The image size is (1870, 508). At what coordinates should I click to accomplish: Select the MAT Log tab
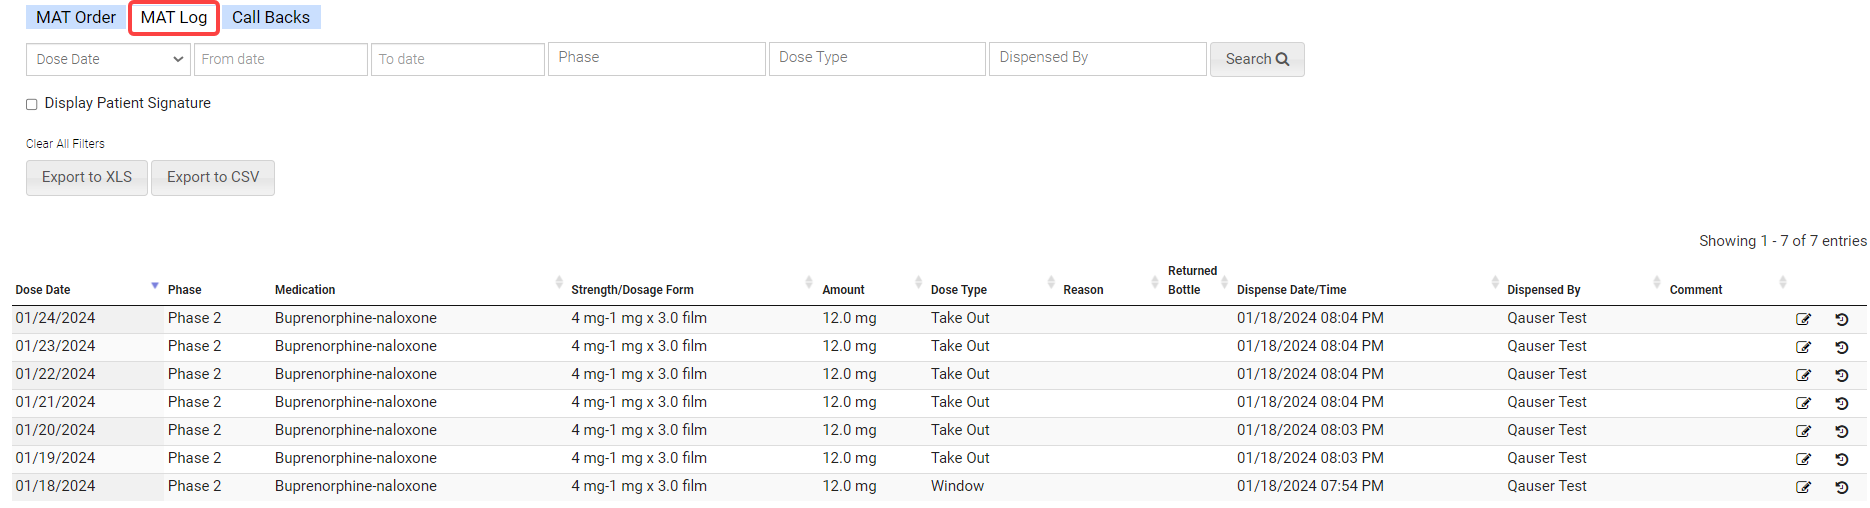174,17
